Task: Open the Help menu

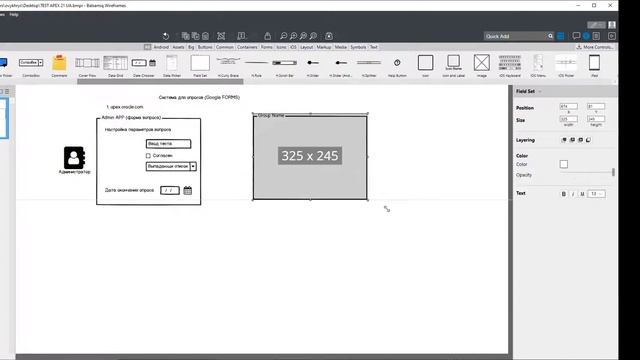Action: click(14, 14)
